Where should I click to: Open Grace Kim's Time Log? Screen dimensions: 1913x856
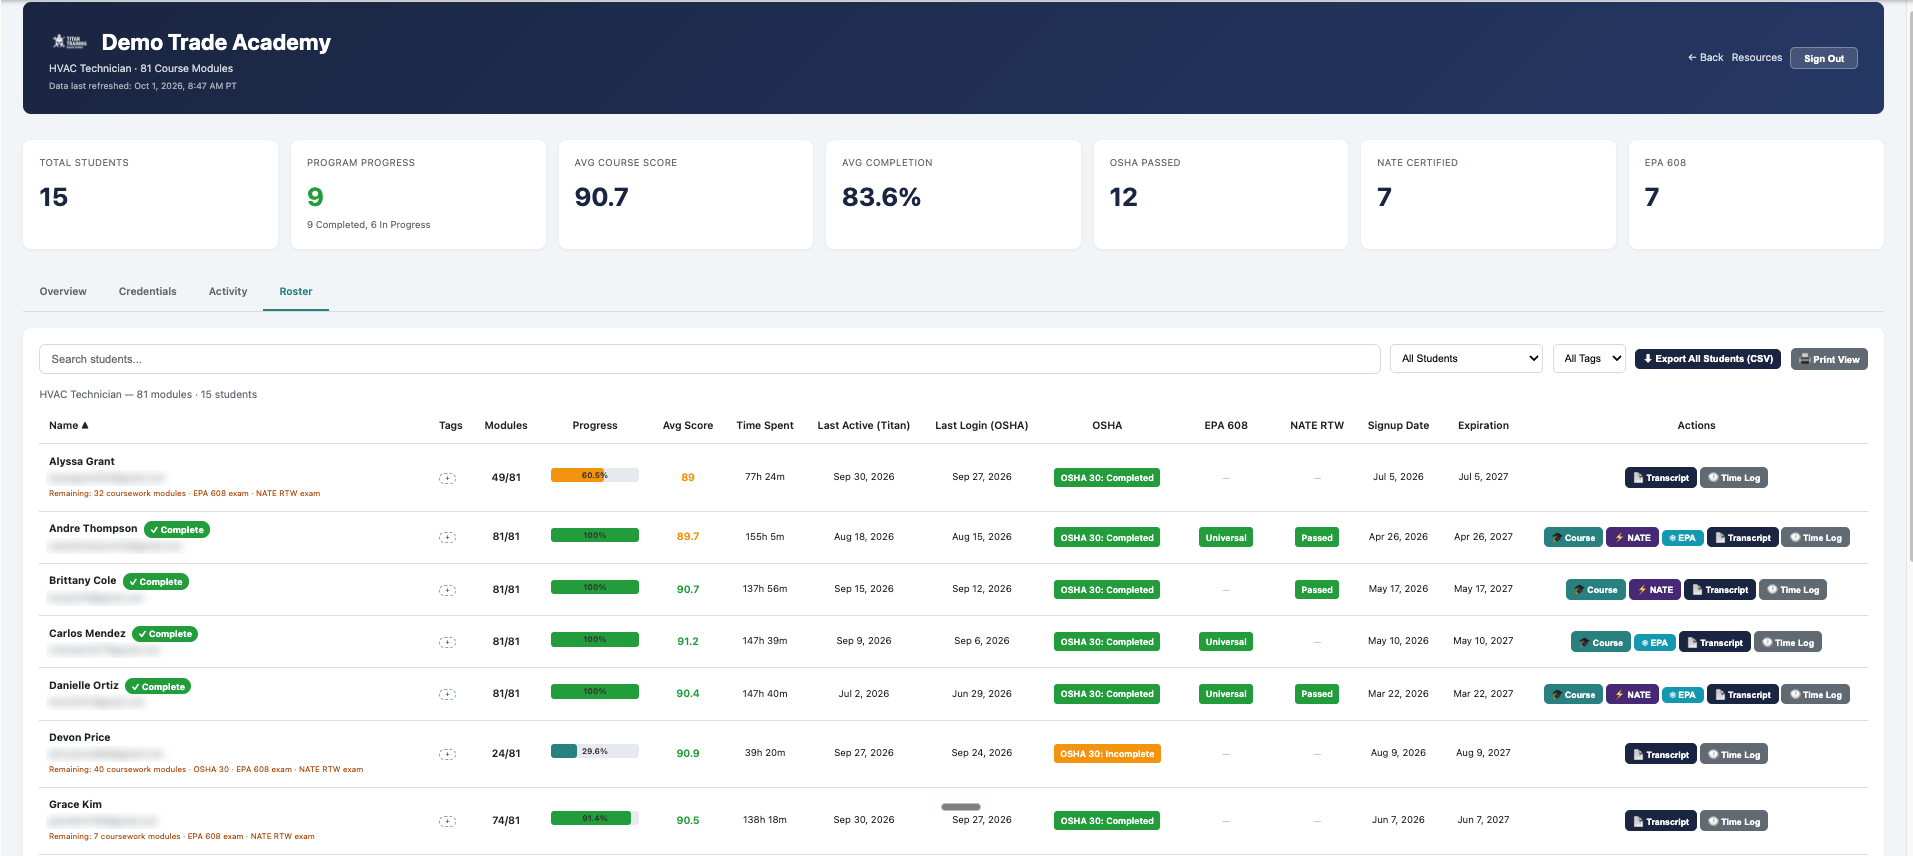[1734, 821]
